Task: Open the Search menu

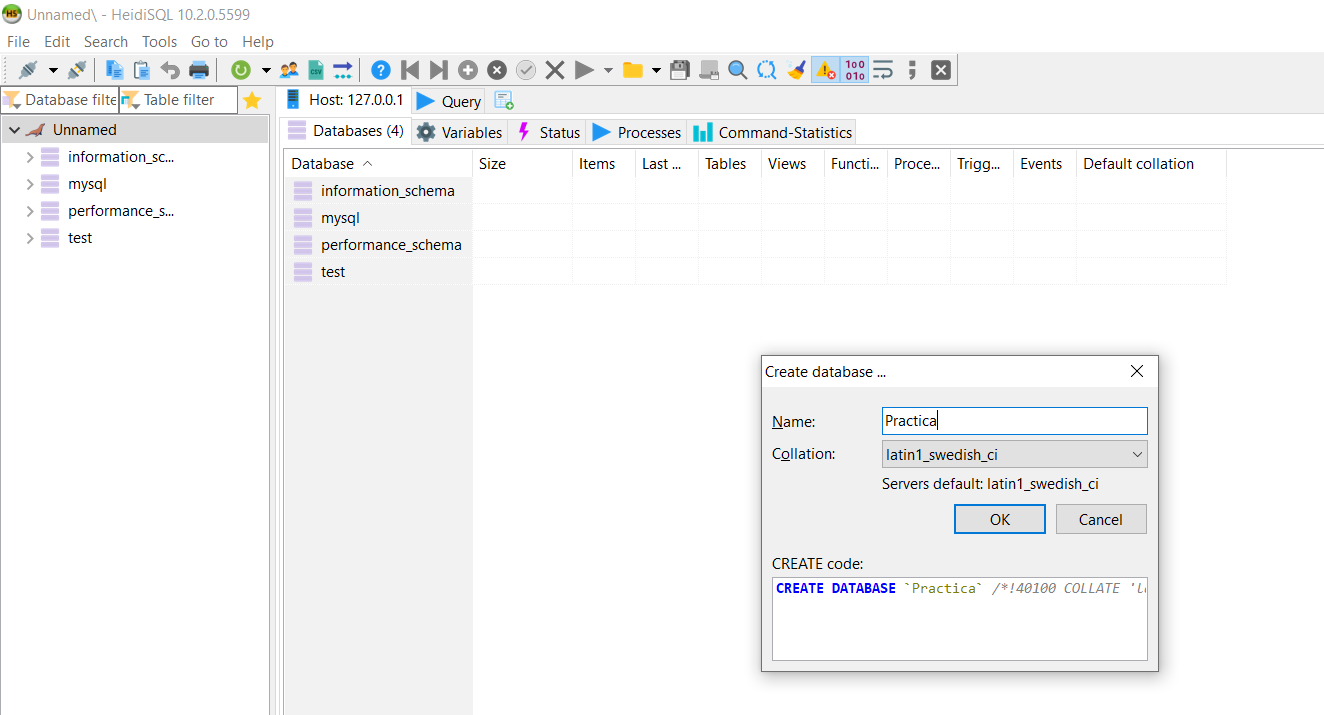Action: (x=106, y=42)
